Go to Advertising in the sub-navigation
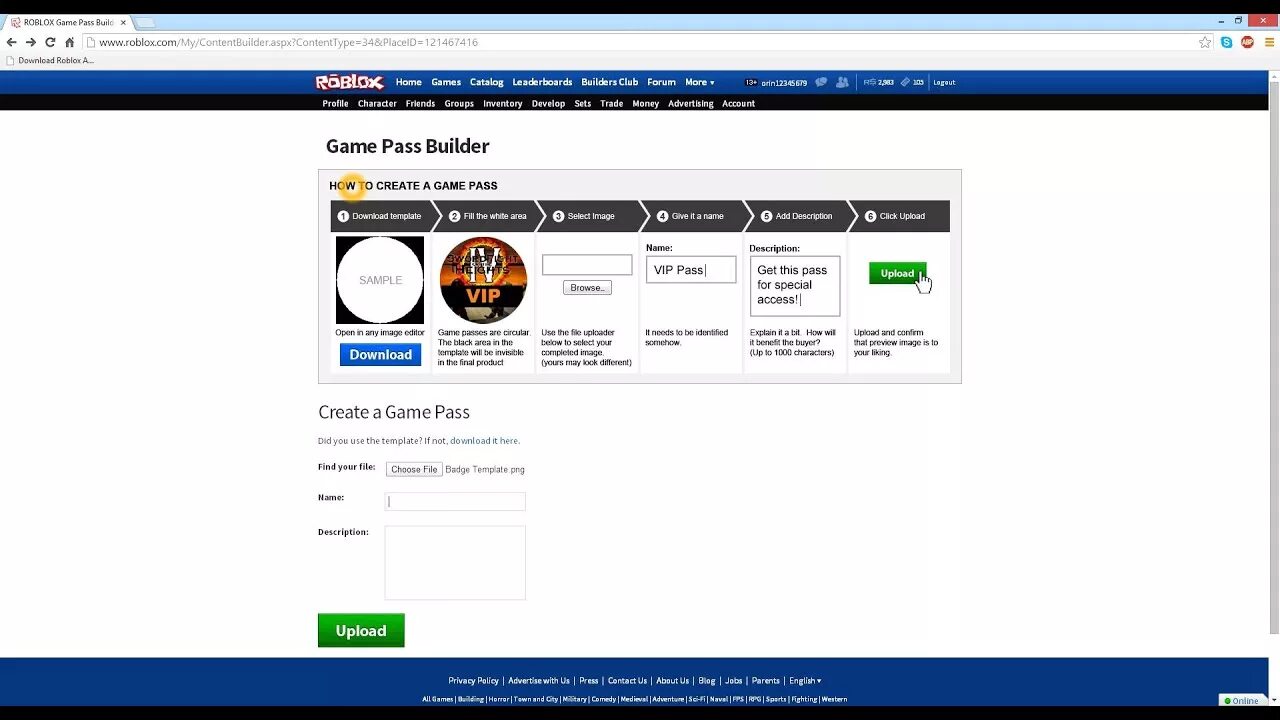Screen dimensions: 1280x720 point(691,103)
